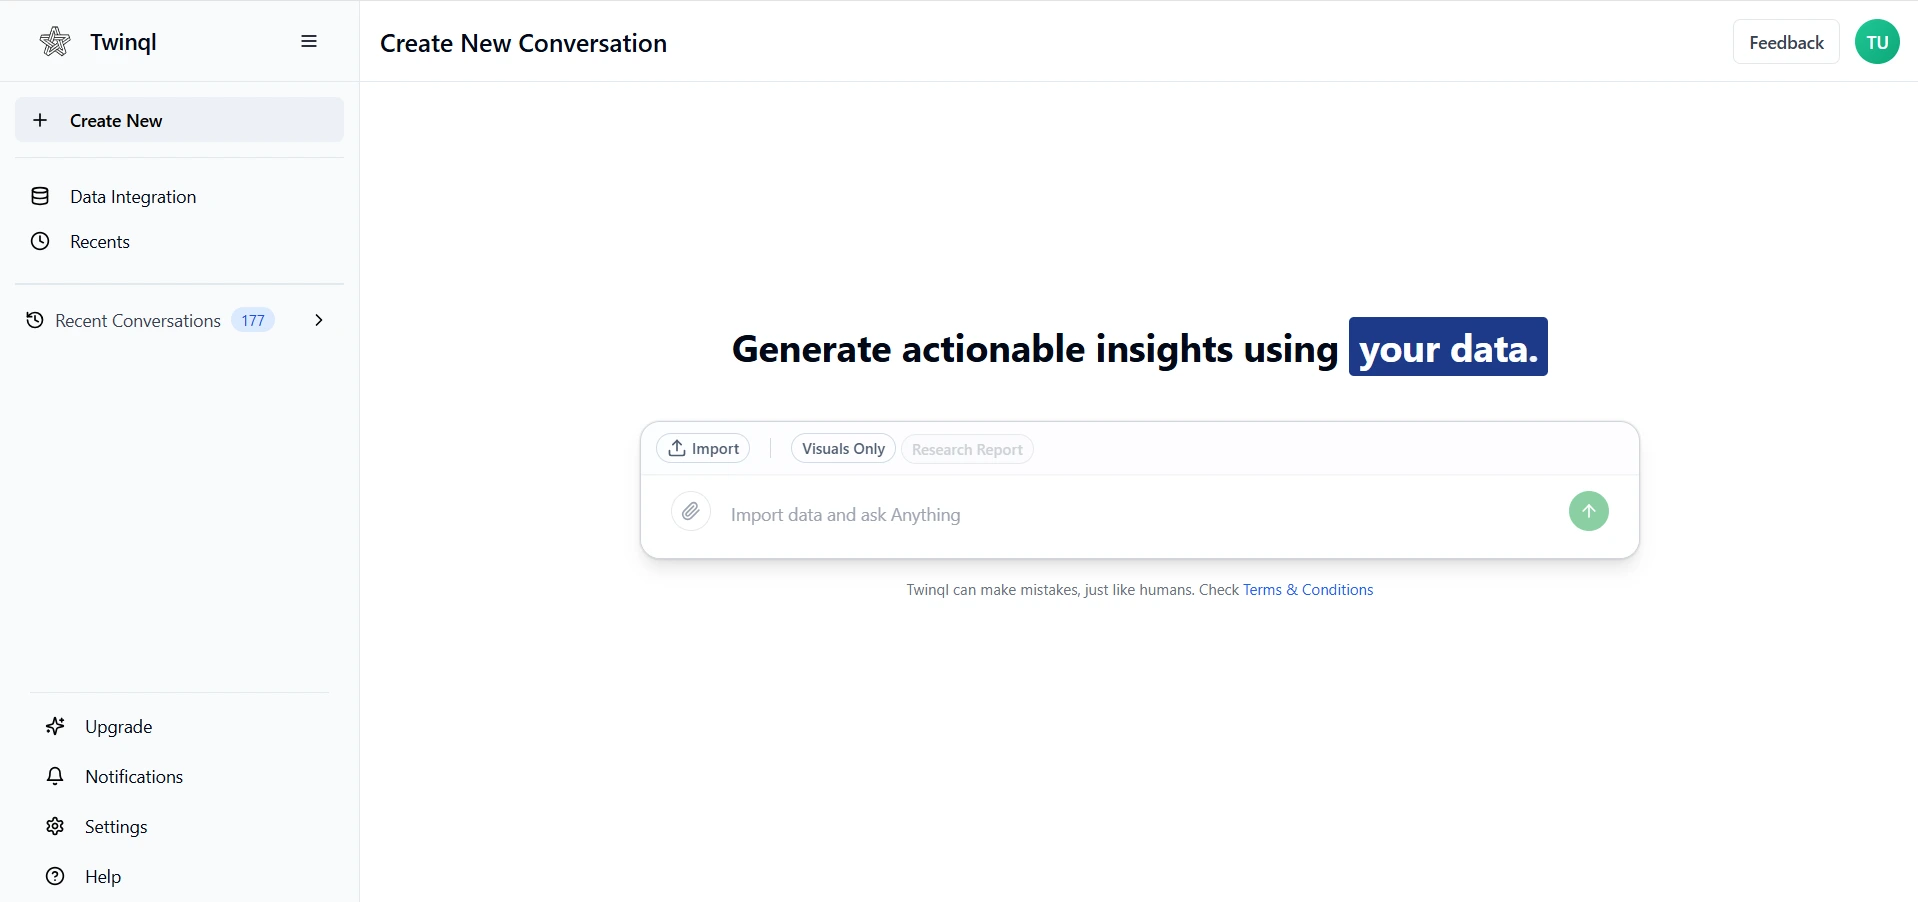The image size is (1918, 902).
Task: Click the Recent Conversations count badge
Action: [x=252, y=320]
